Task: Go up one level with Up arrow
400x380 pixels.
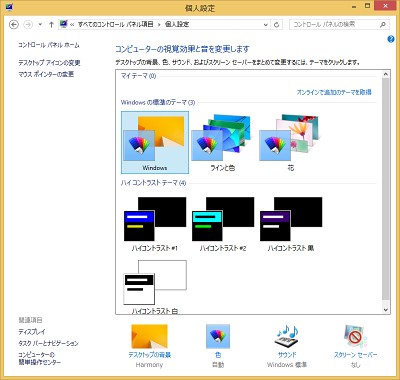Action: click(x=51, y=25)
